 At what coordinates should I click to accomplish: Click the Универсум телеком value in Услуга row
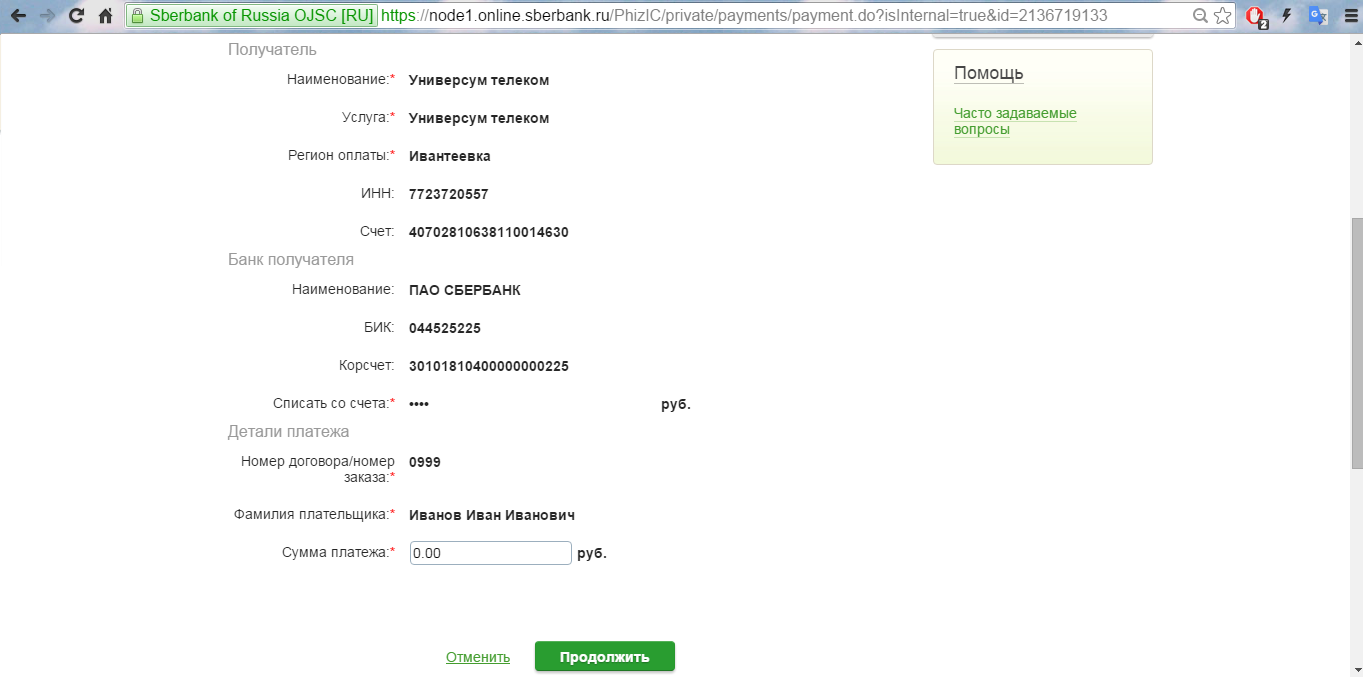point(479,118)
